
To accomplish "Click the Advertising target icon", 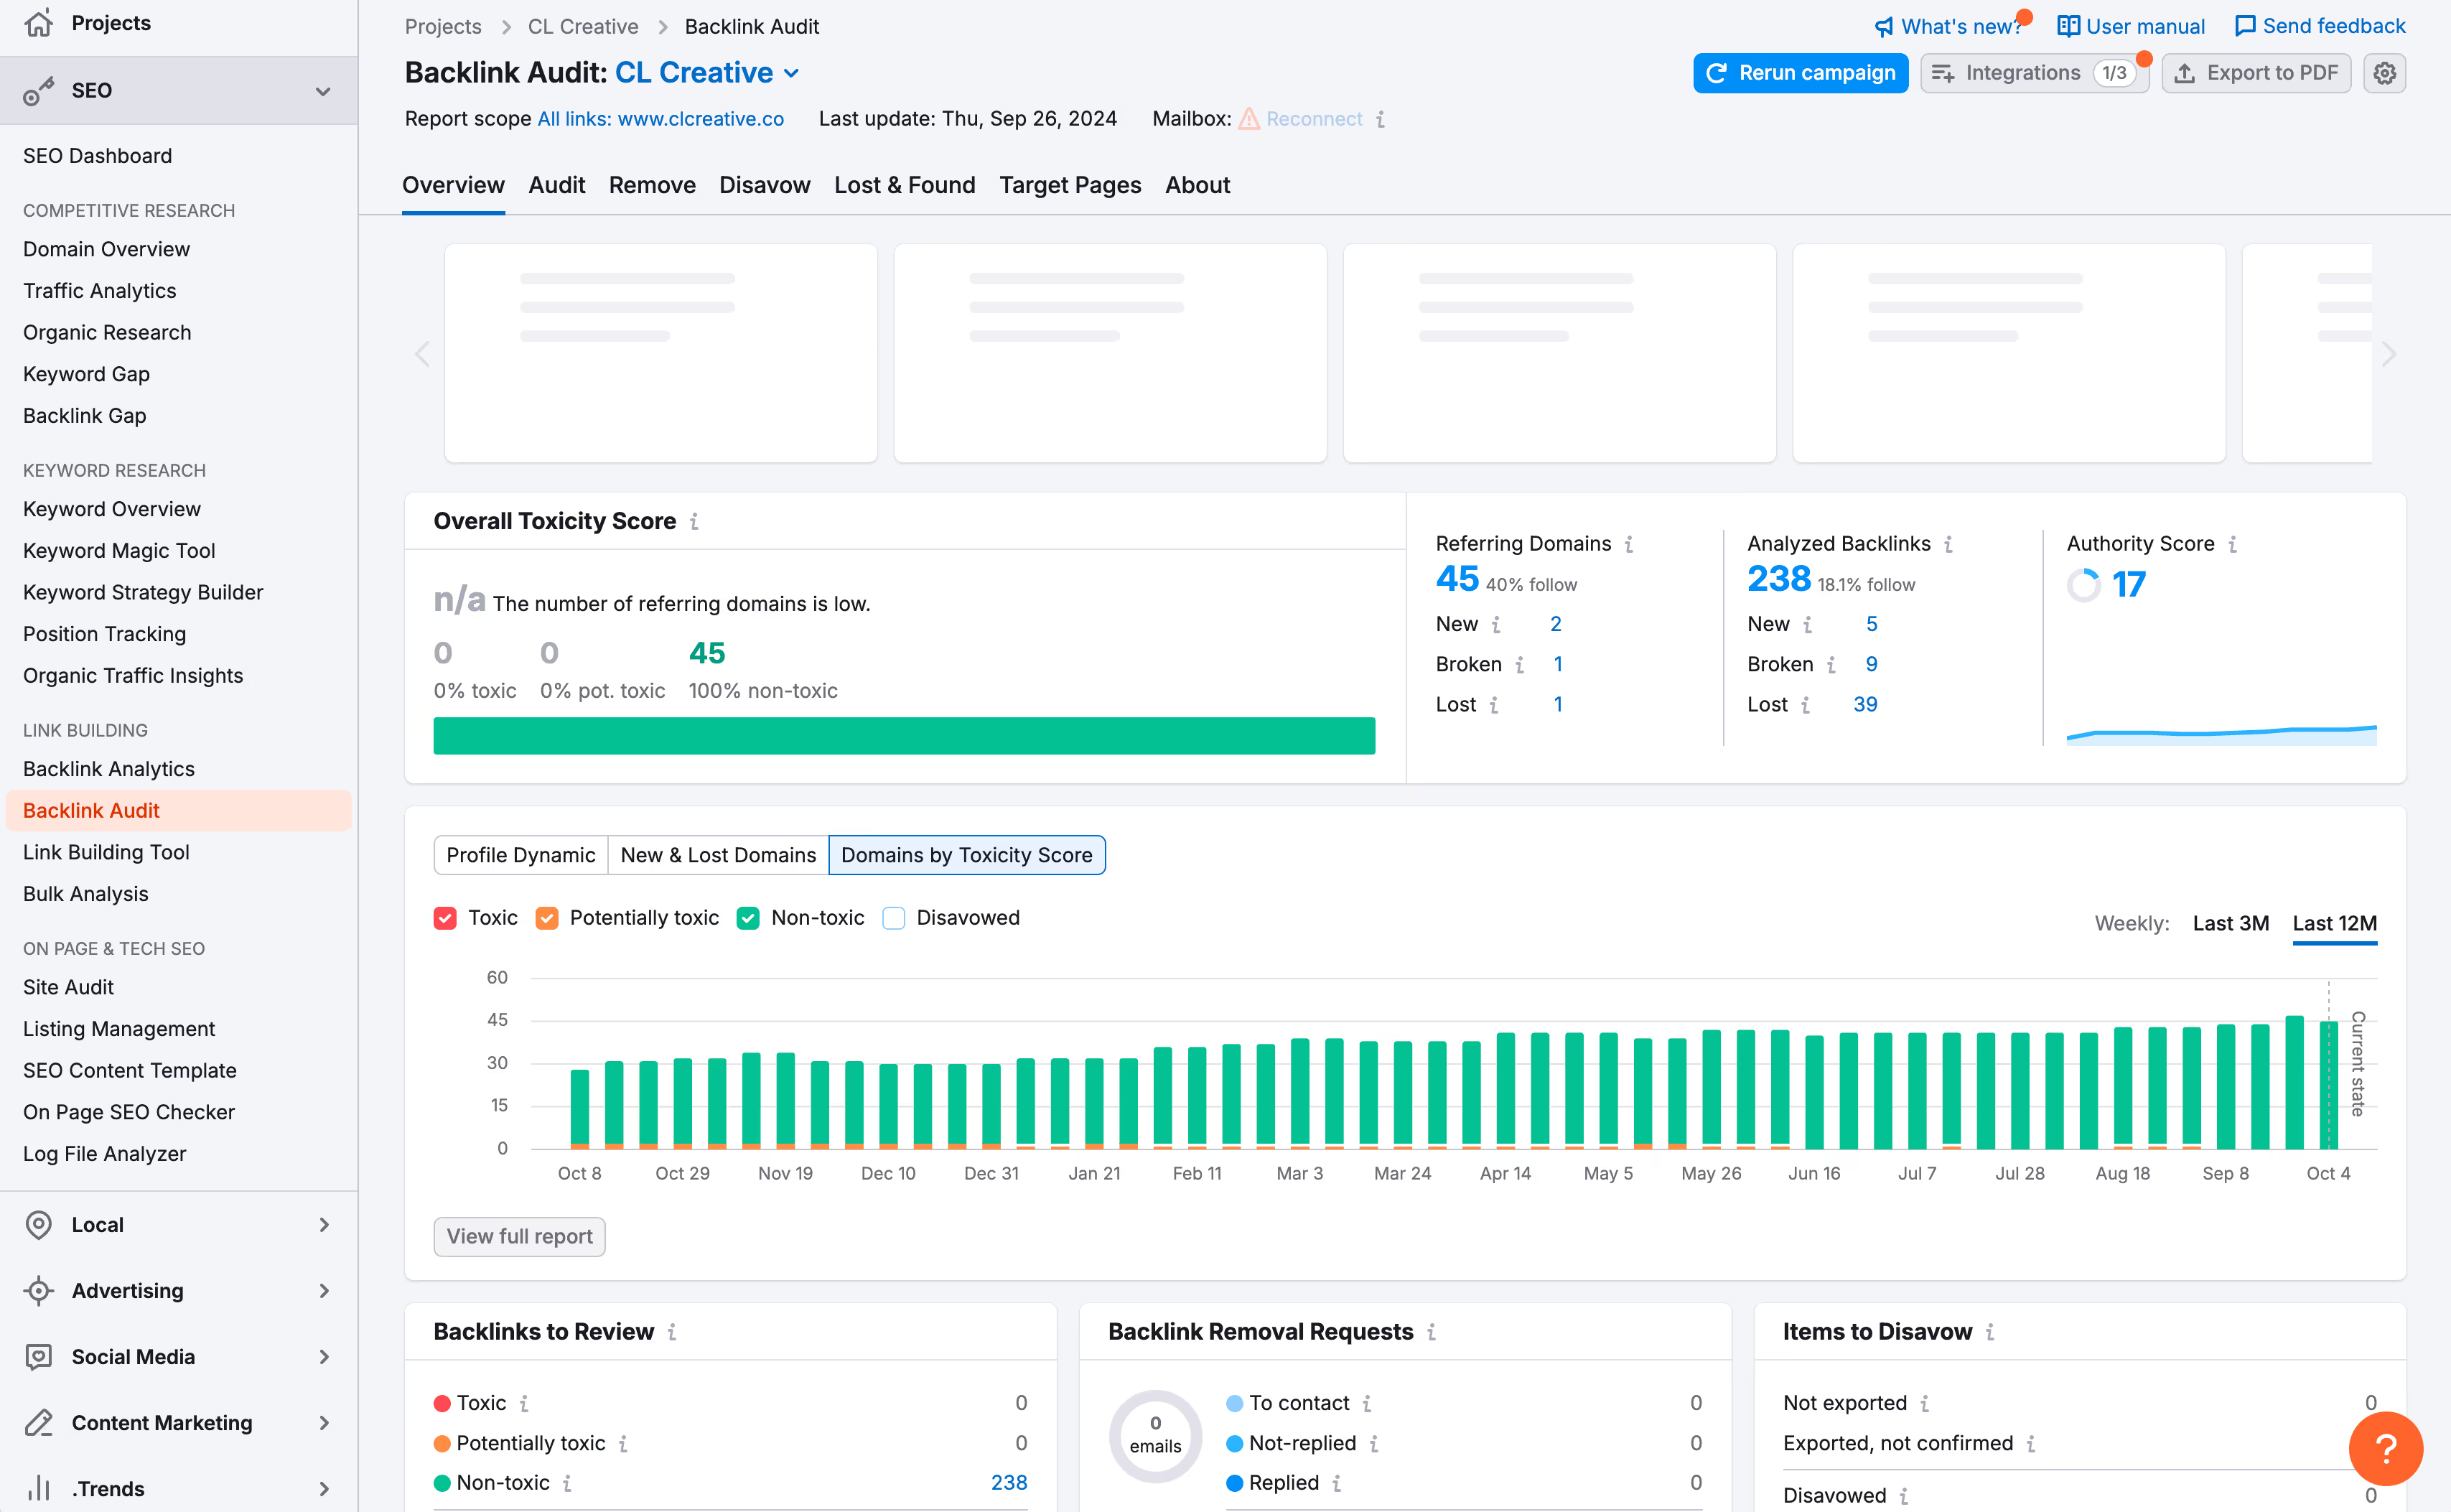I will click(39, 1291).
